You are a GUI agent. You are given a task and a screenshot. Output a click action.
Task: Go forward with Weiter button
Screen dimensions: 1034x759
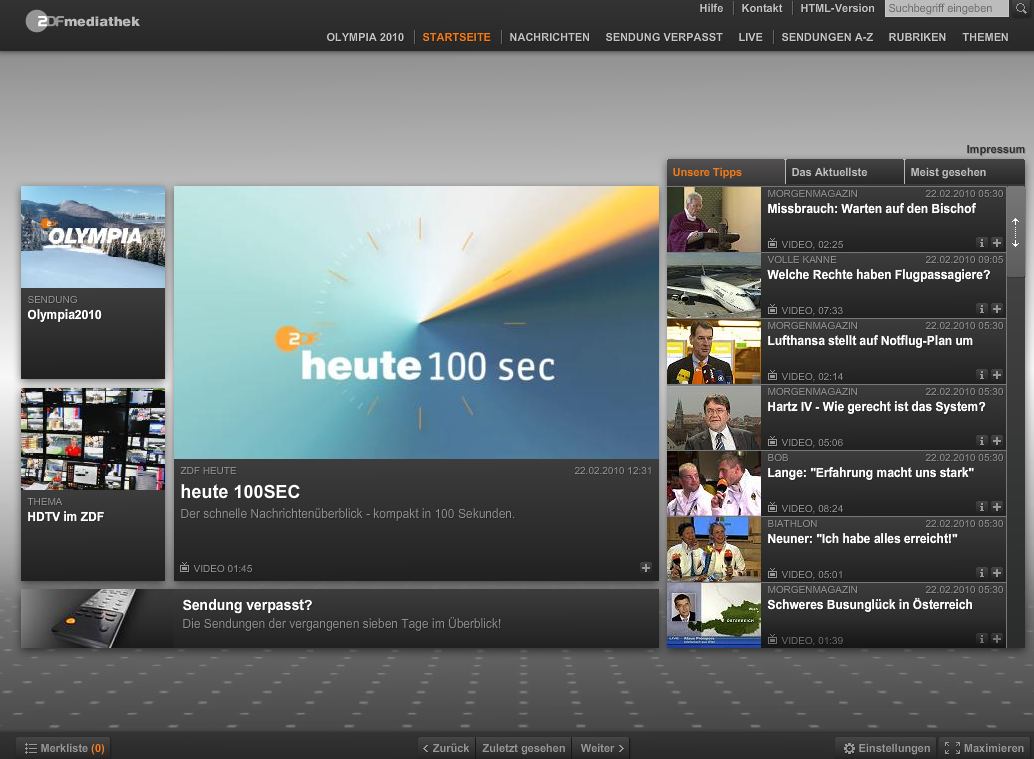(602, 748)
